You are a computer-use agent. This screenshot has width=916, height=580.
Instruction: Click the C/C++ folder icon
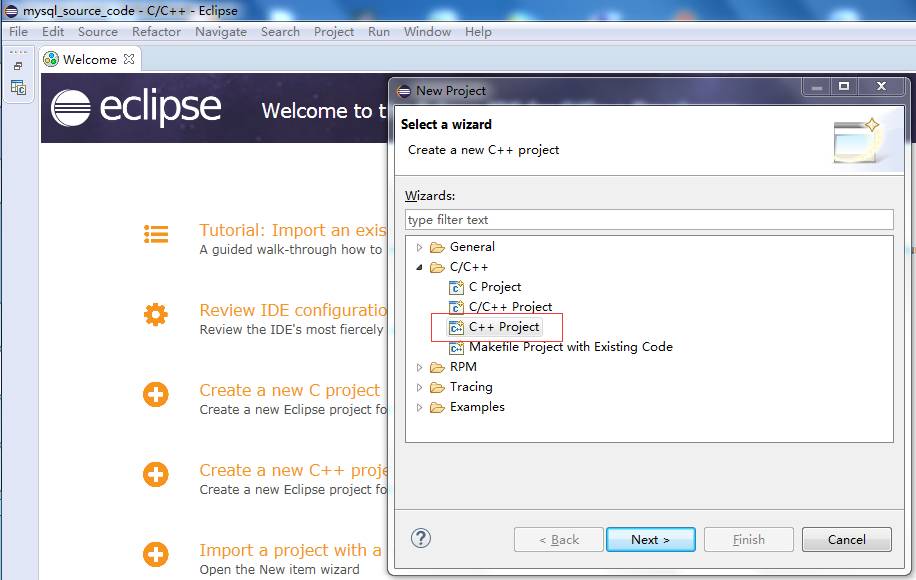click(437, 268)
